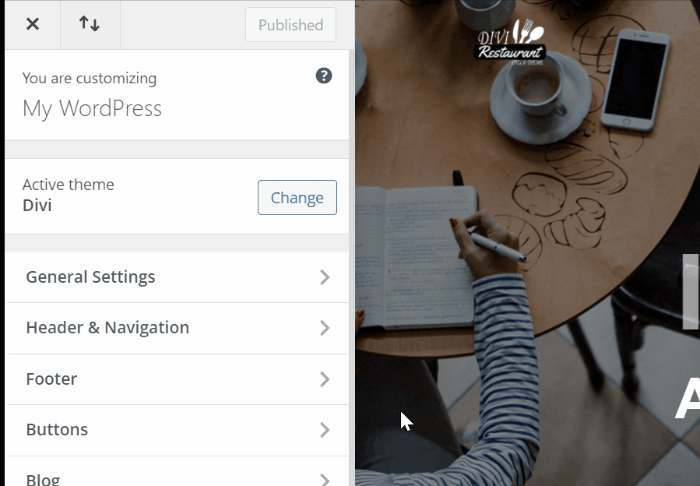Viewport: 700px width, 486px height.
Task: Expand Header & Navigation chevron arrow
Action: coord(325,328)
